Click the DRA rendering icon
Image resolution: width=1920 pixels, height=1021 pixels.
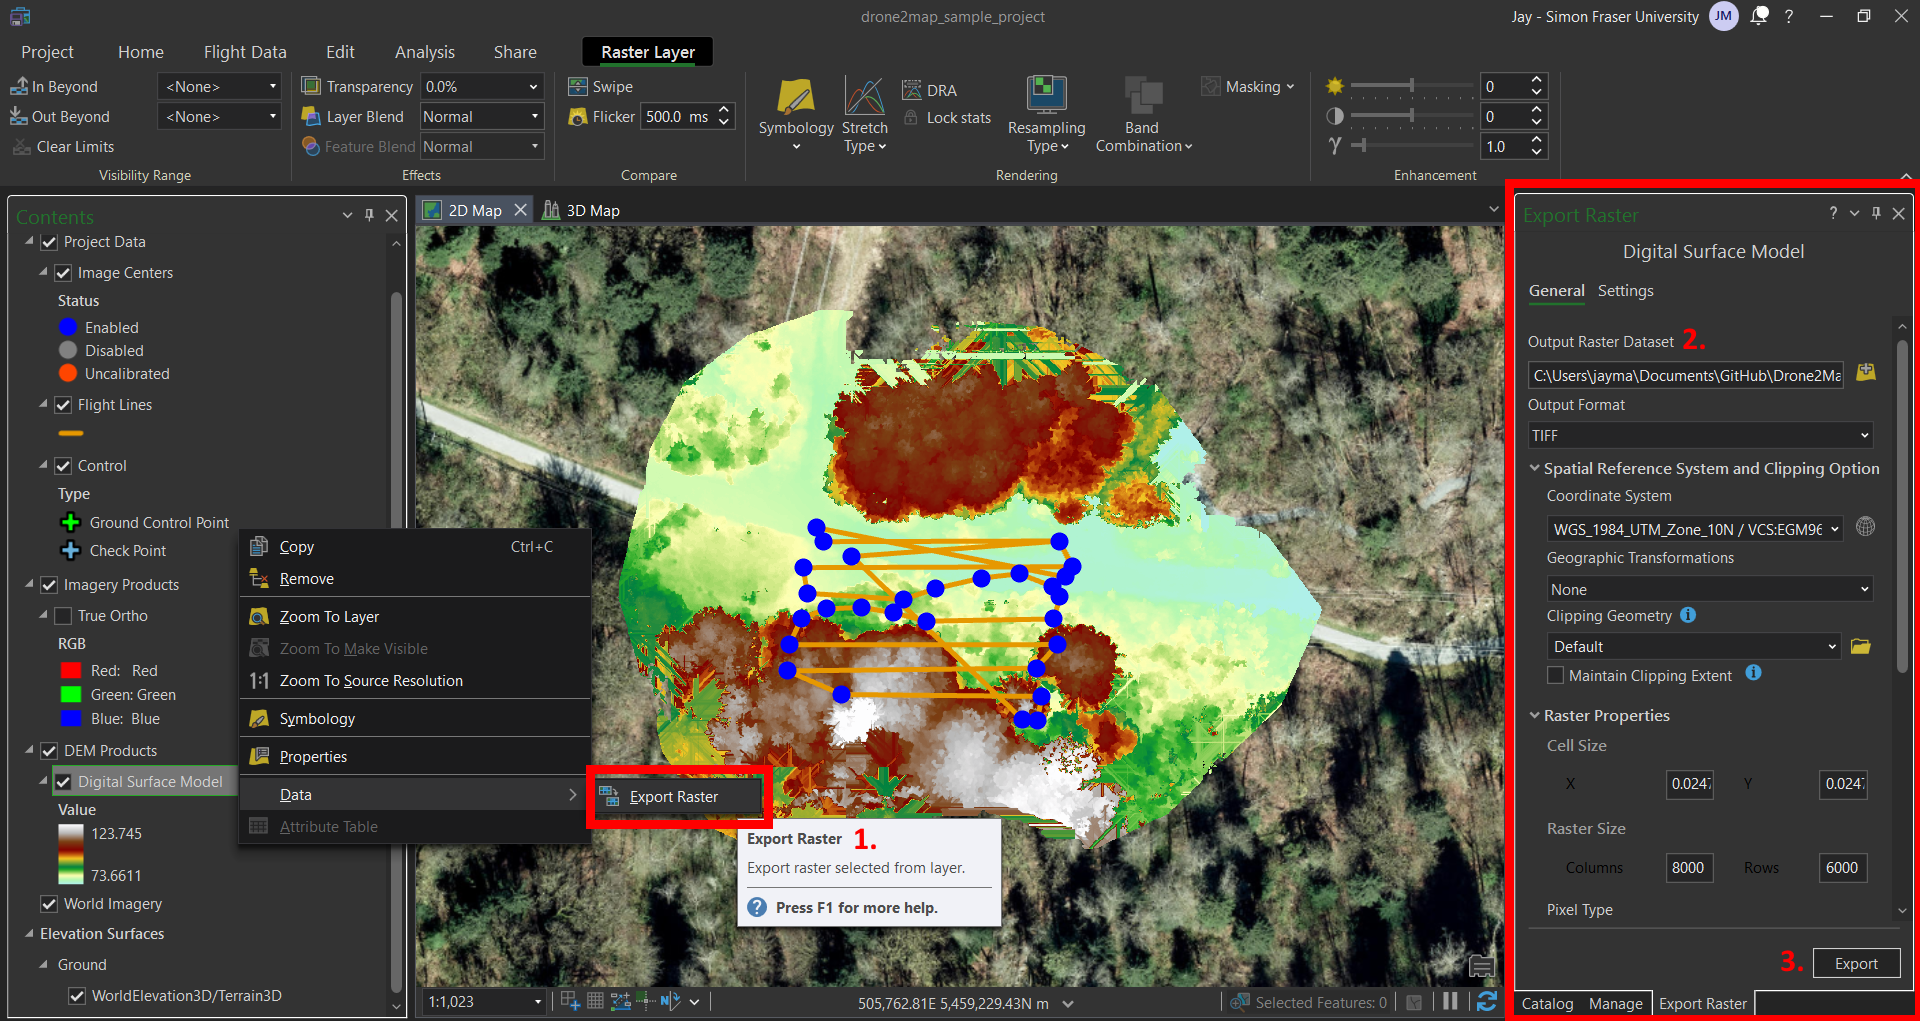[912, 90]
